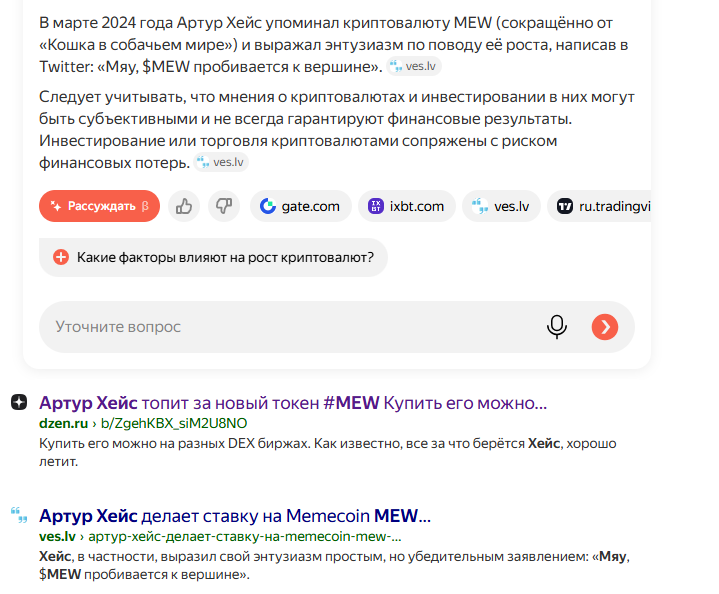This screenshot has height=594, width=719.
Task: Click paragraph starting 'В марте 2024 года Артур Хейс'
Action: tap(333, 44)
